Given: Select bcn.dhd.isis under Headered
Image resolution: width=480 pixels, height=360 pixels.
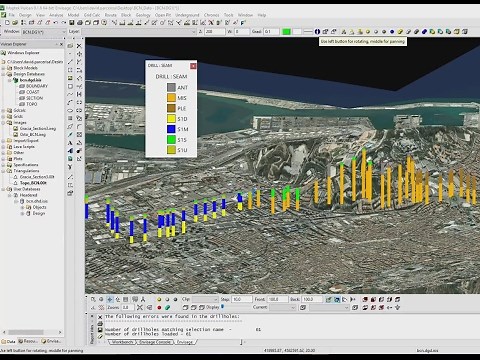Looking at the screenshot, I should [x=37, y=201].
